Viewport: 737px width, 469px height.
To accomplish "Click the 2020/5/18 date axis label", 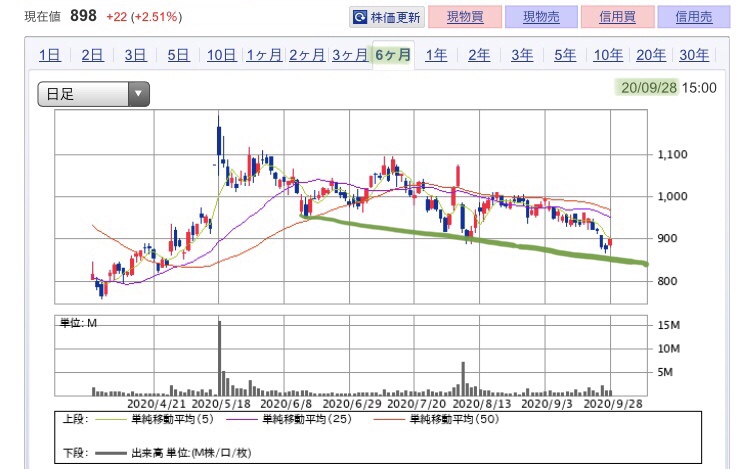I will point(221,404).
